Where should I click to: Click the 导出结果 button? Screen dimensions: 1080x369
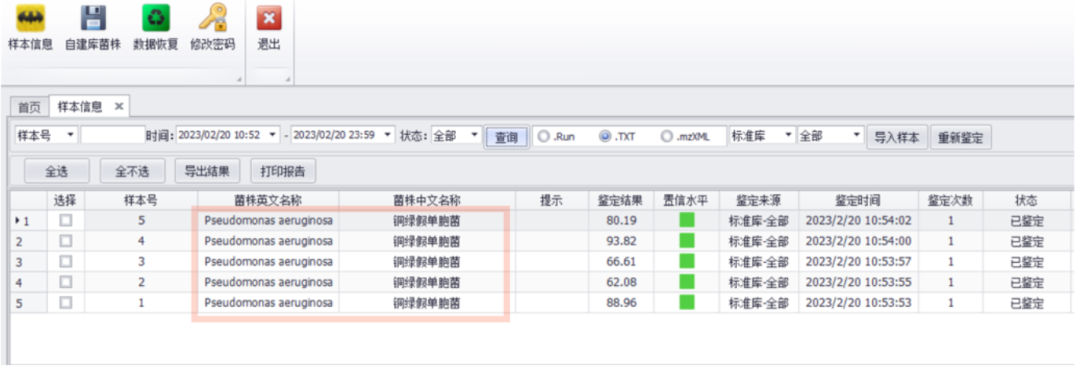click(x=207, y=170)
